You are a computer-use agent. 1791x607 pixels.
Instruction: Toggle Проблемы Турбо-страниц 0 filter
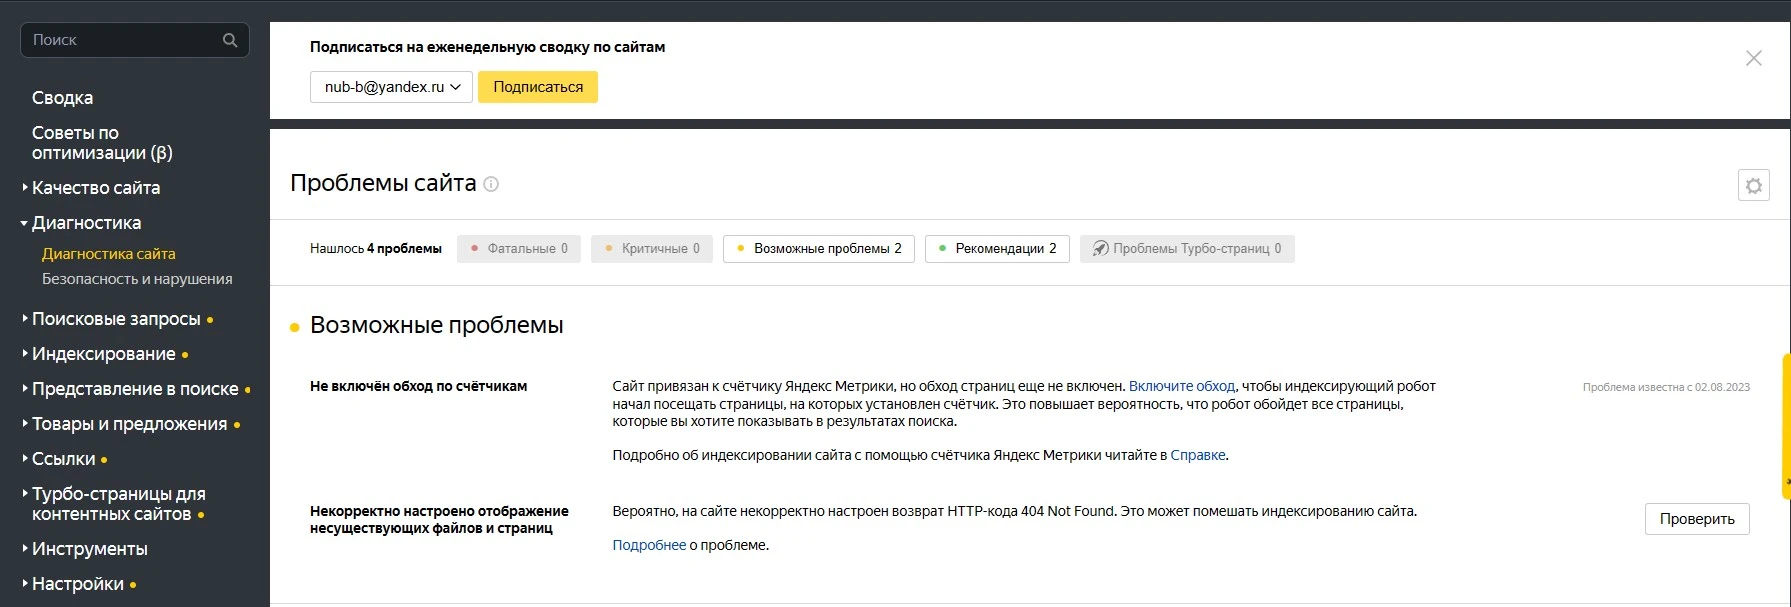(1187, 249)
